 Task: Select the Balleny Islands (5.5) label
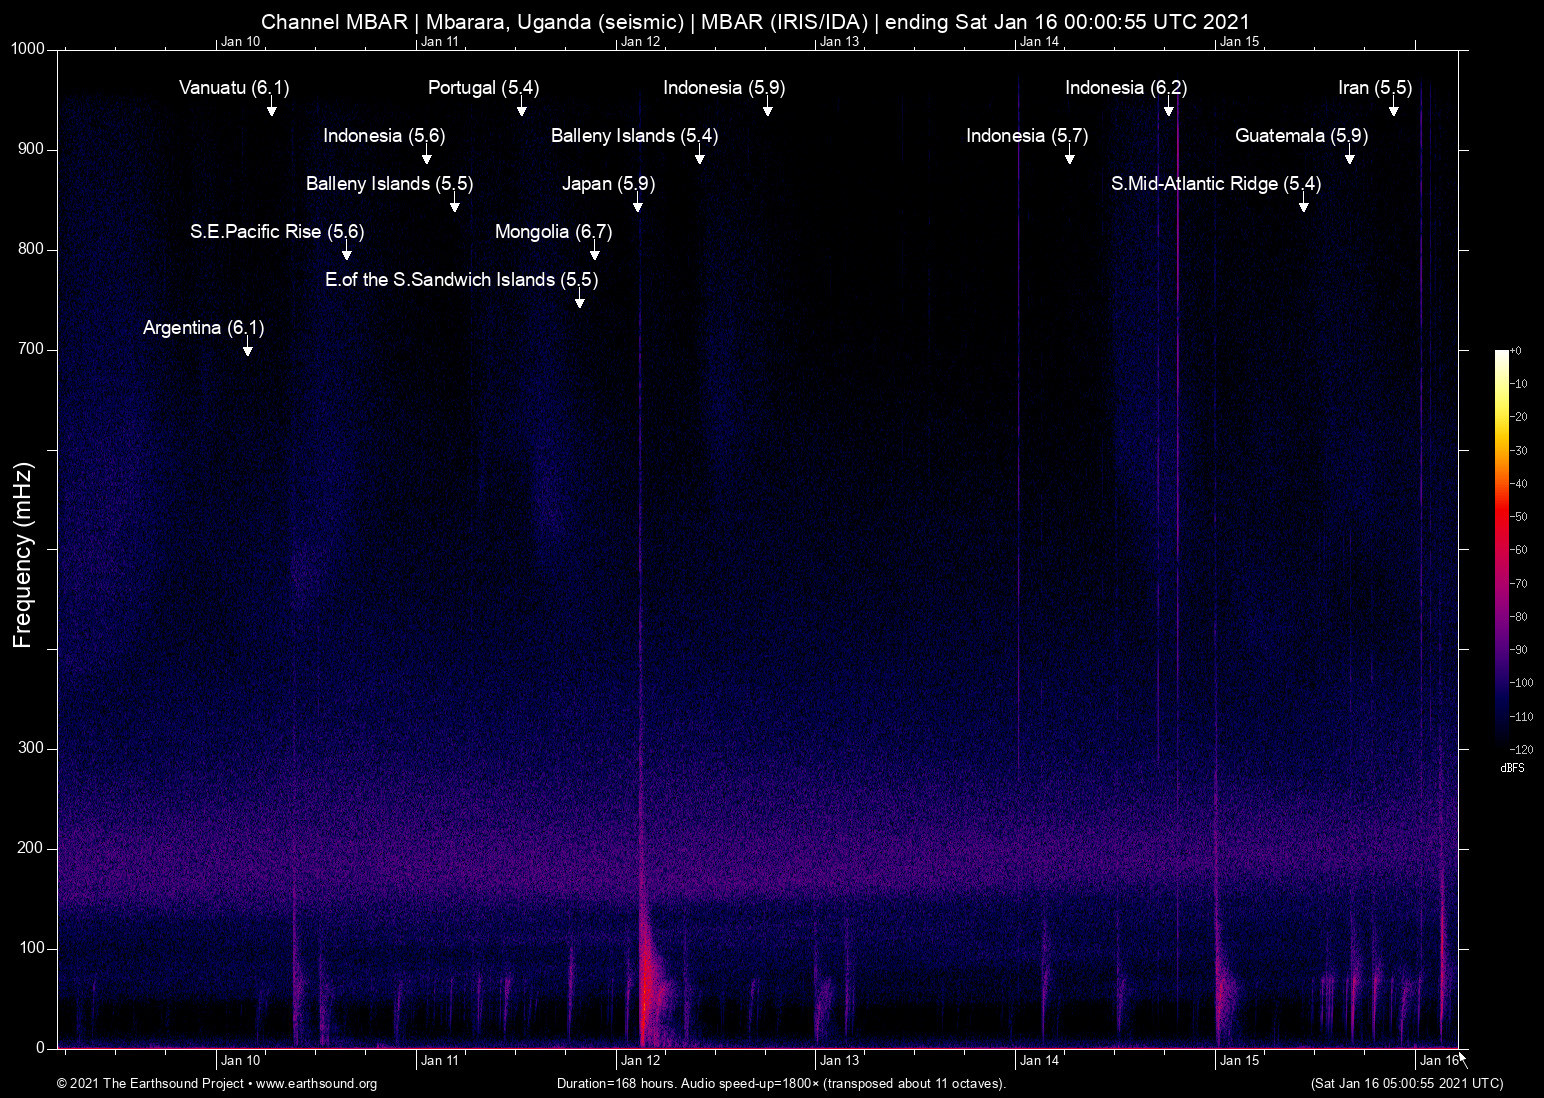click(x=389, y=184)
